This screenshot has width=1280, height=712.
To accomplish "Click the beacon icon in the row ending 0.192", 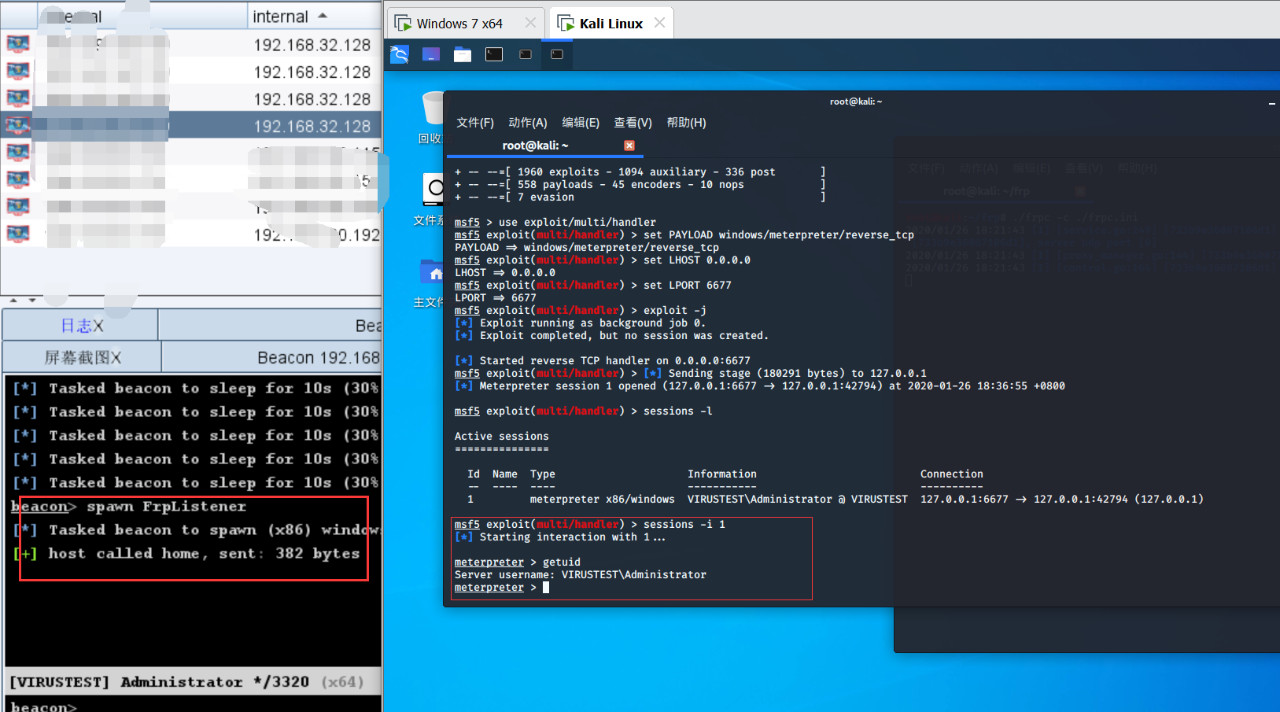I will (x=17, y=234).
